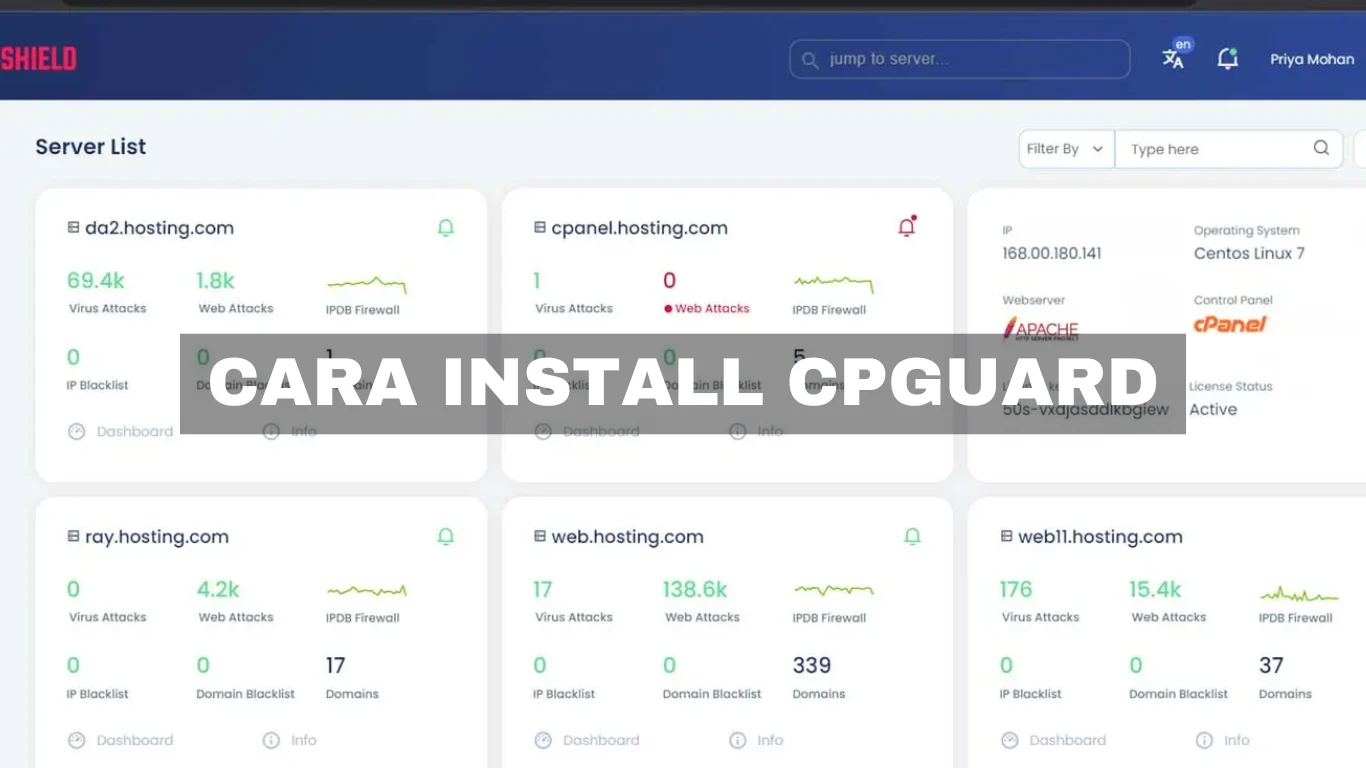Click the Active license status
This screenshot has width=1366, height=768.
pyautogui.click(x=1213, y=410)
